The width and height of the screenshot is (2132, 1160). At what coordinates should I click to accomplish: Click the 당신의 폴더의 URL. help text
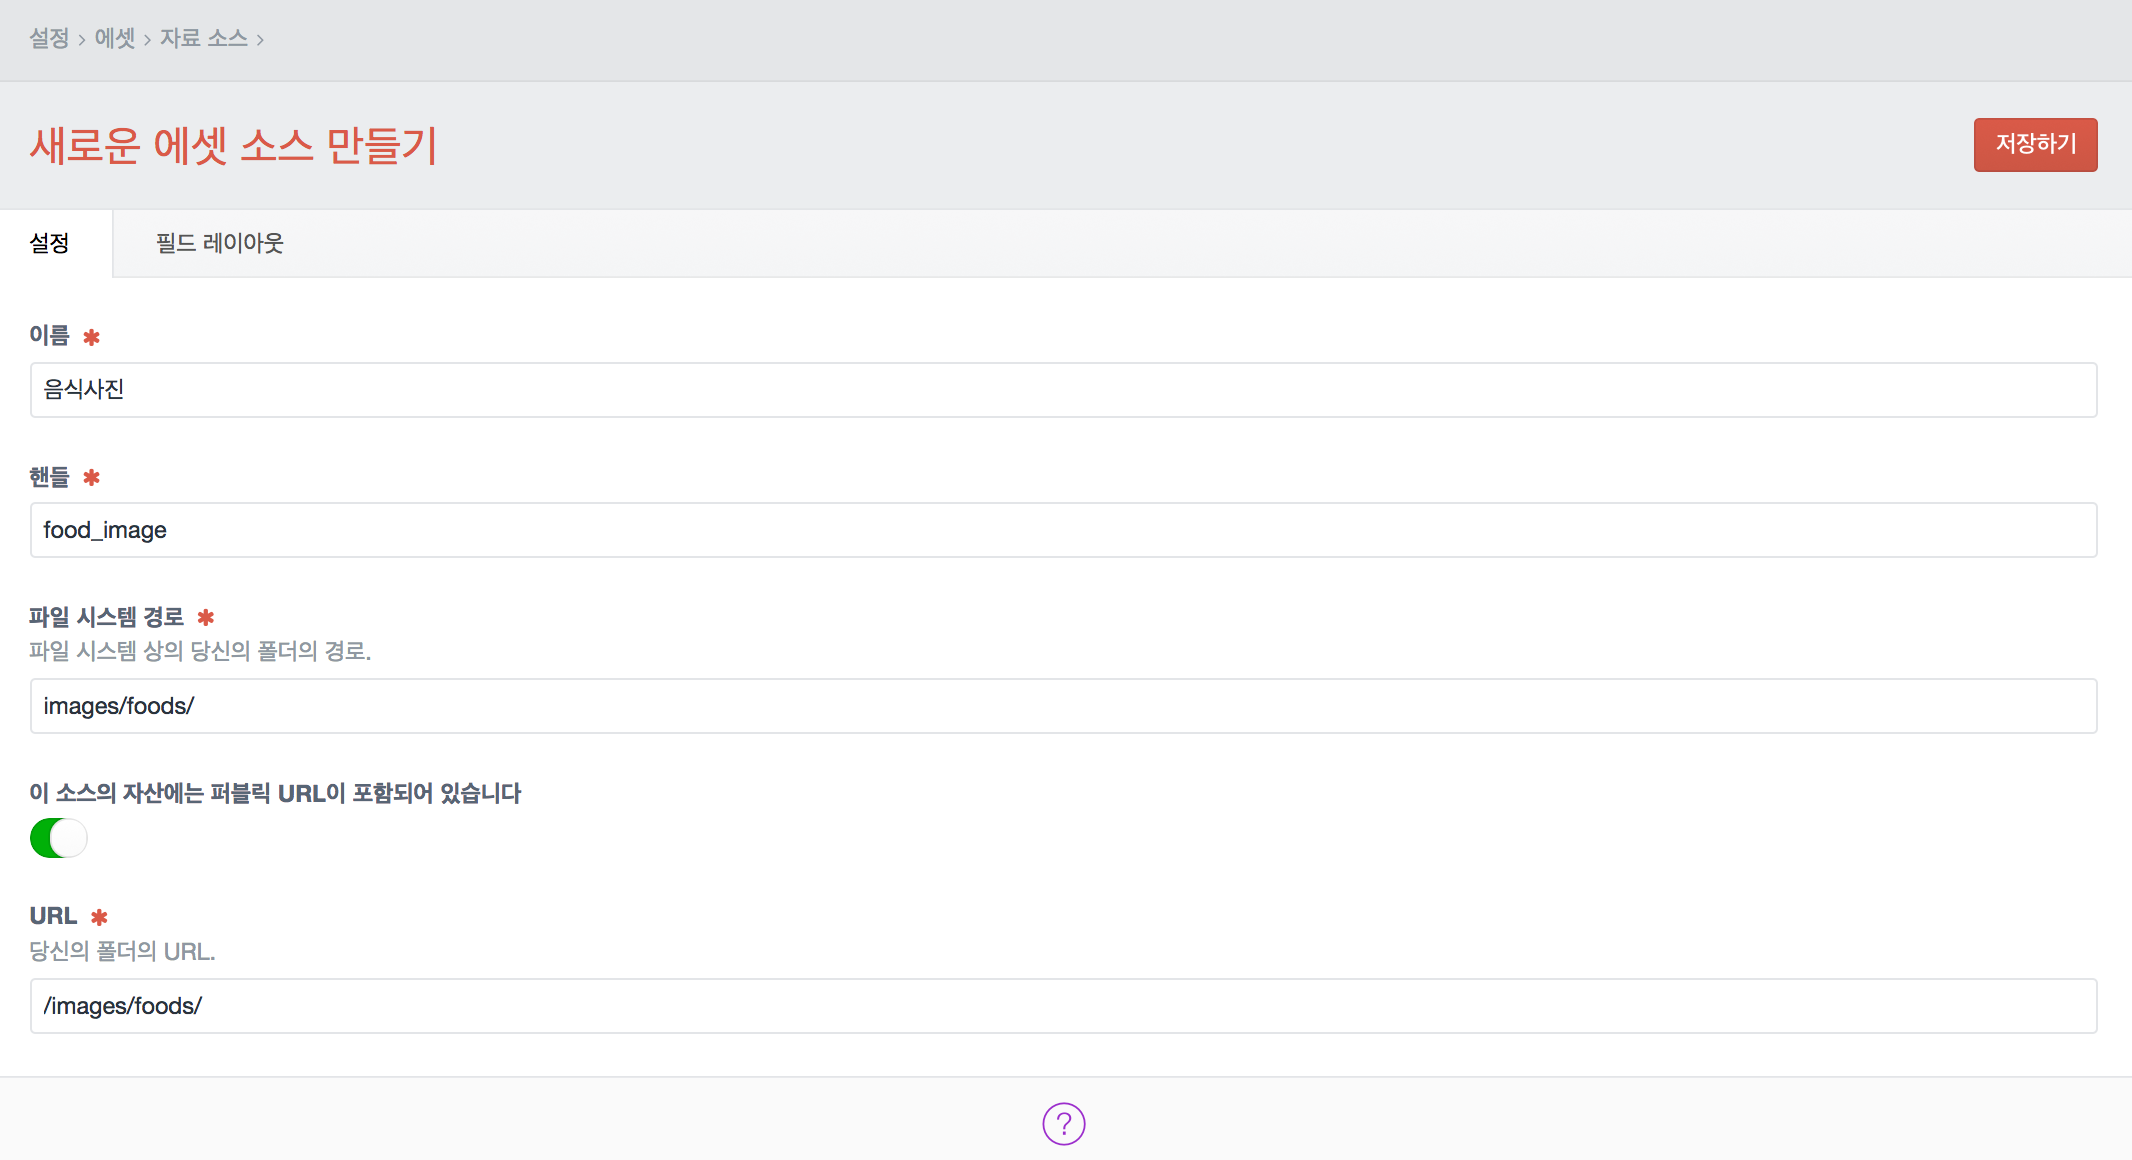(x=122, y=951)
